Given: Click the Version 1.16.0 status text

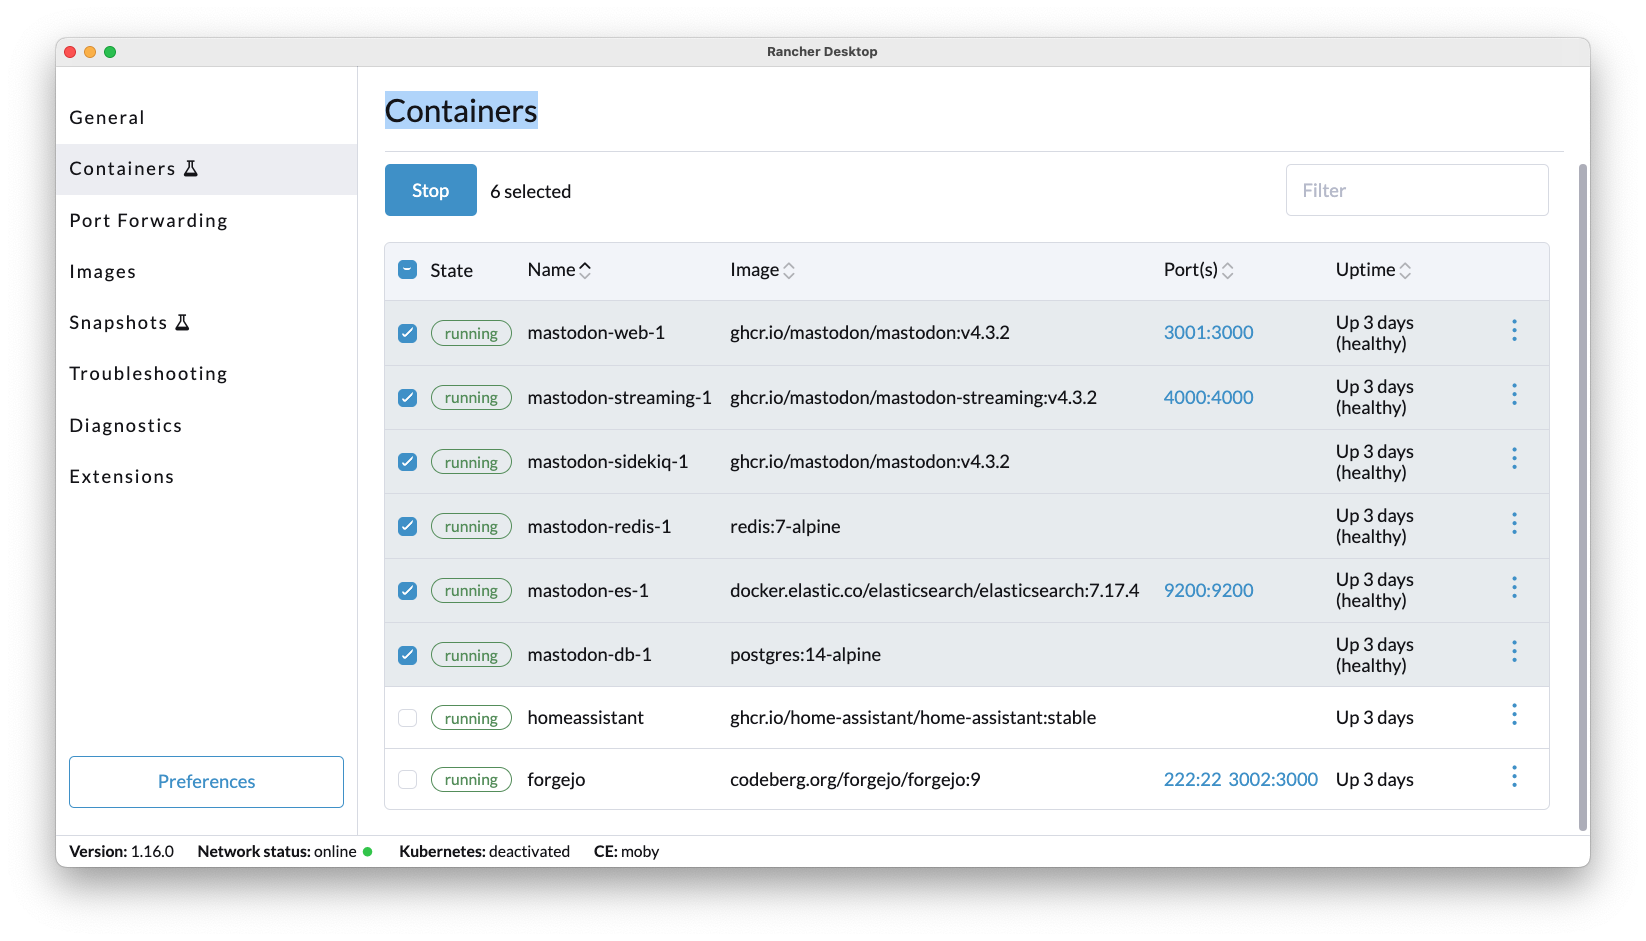Looking at the screenshot, I should coord(121,852).
